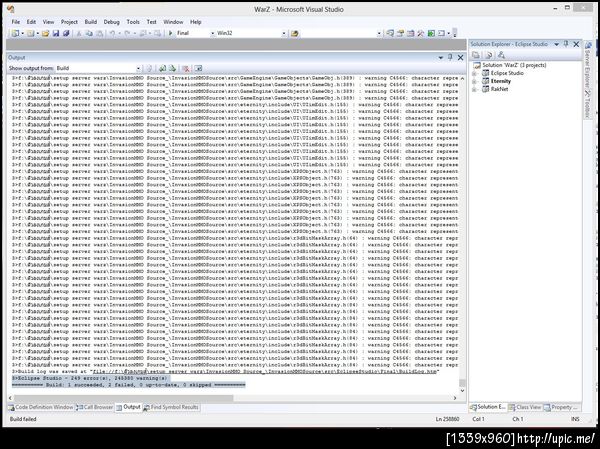This screenshot has height=449, width=600.
Task: Open the View menu
Action: pos(48,22)
